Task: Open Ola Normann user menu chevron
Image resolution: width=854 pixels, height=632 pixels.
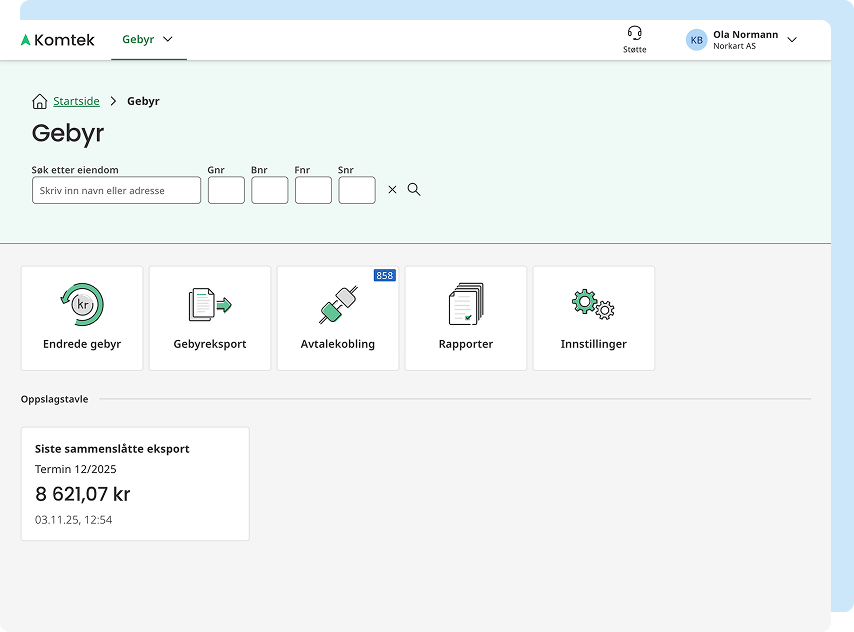Action: (x=792, y=40)
